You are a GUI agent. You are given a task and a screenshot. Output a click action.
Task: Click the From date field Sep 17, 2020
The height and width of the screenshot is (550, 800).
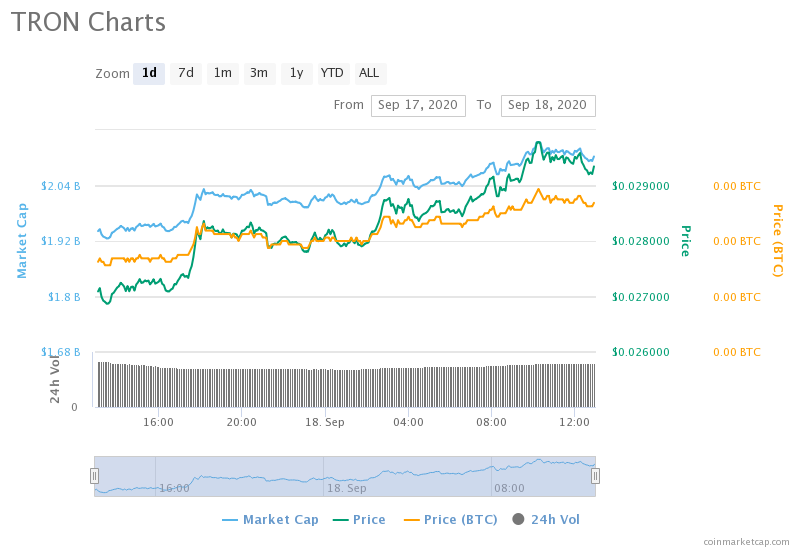pyautogui.click(x=418, y=106)
